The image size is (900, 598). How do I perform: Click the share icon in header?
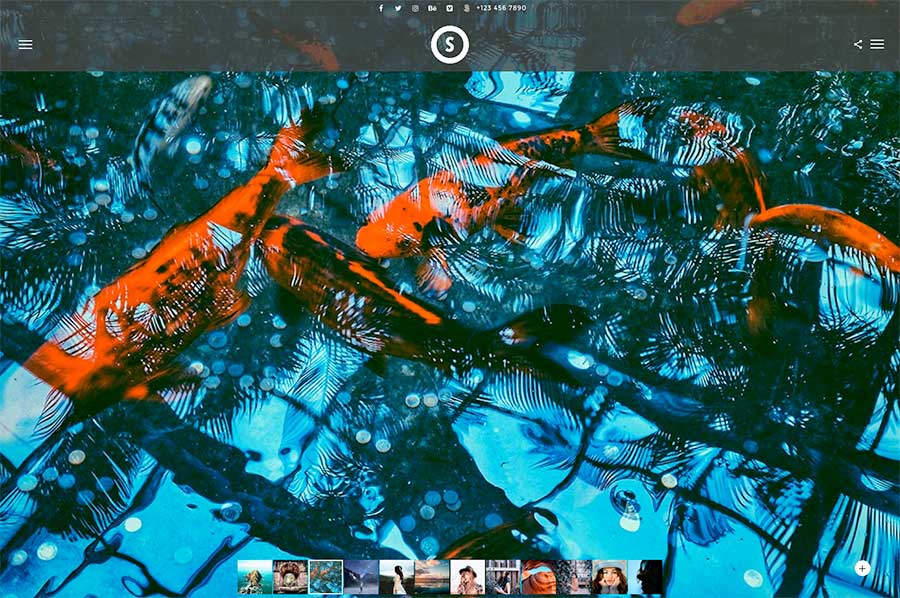(x=858, y=44)
